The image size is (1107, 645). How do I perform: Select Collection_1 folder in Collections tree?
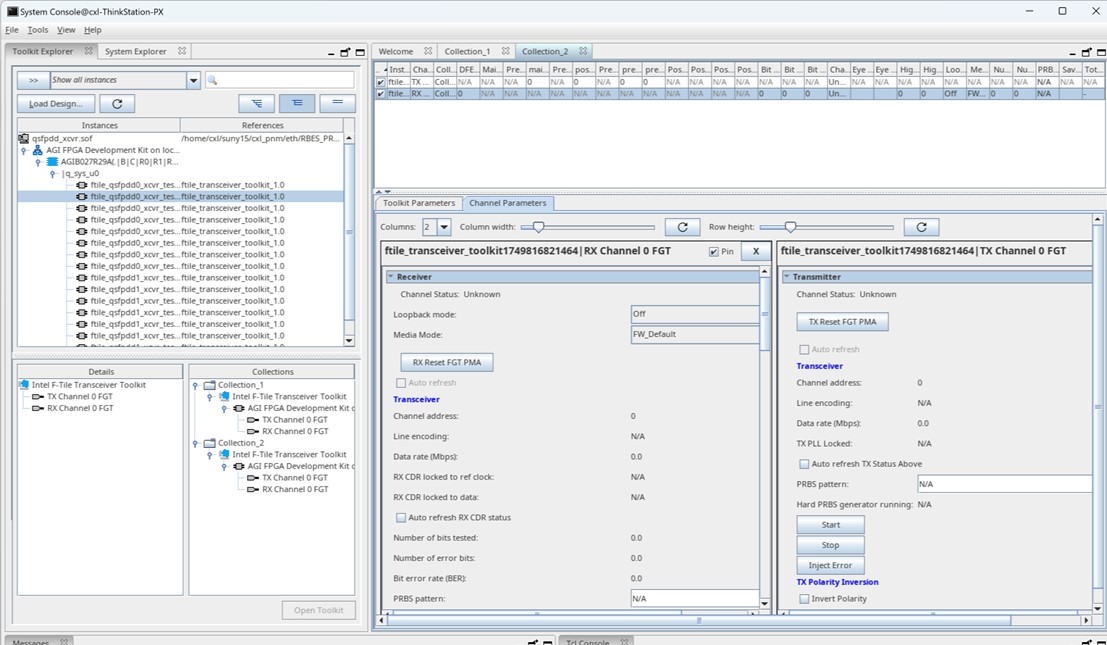[240, 385]
